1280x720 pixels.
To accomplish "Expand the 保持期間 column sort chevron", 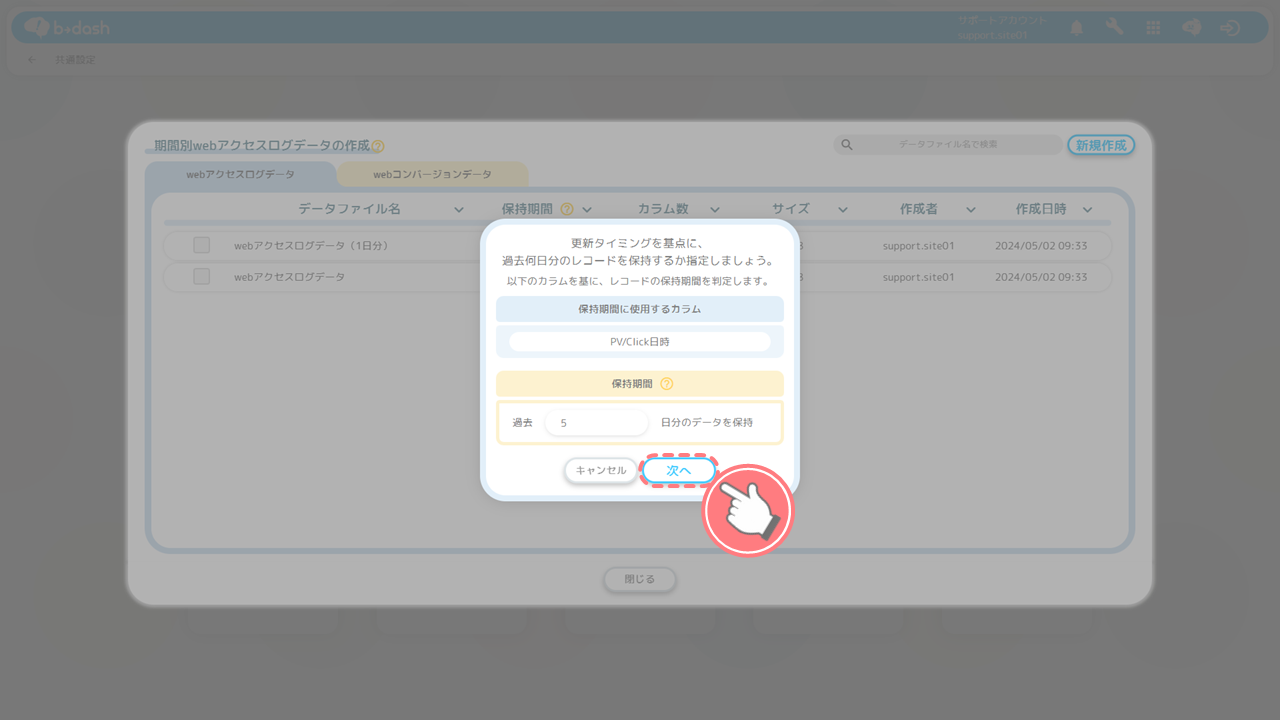I will click(587, 209).
